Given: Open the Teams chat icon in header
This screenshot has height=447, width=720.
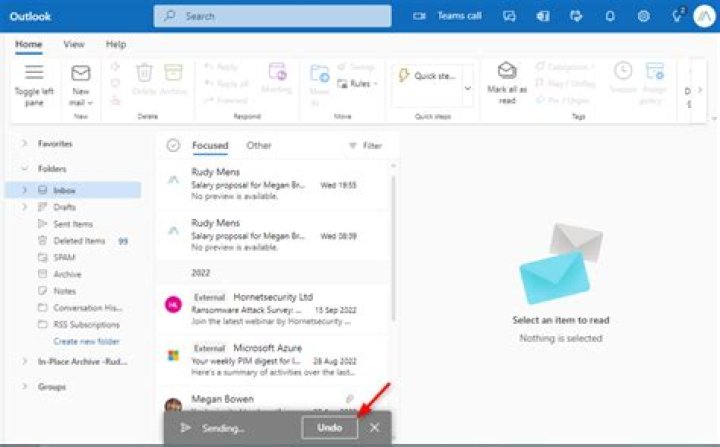Looking at the screenshot, I should pos(509,16).
